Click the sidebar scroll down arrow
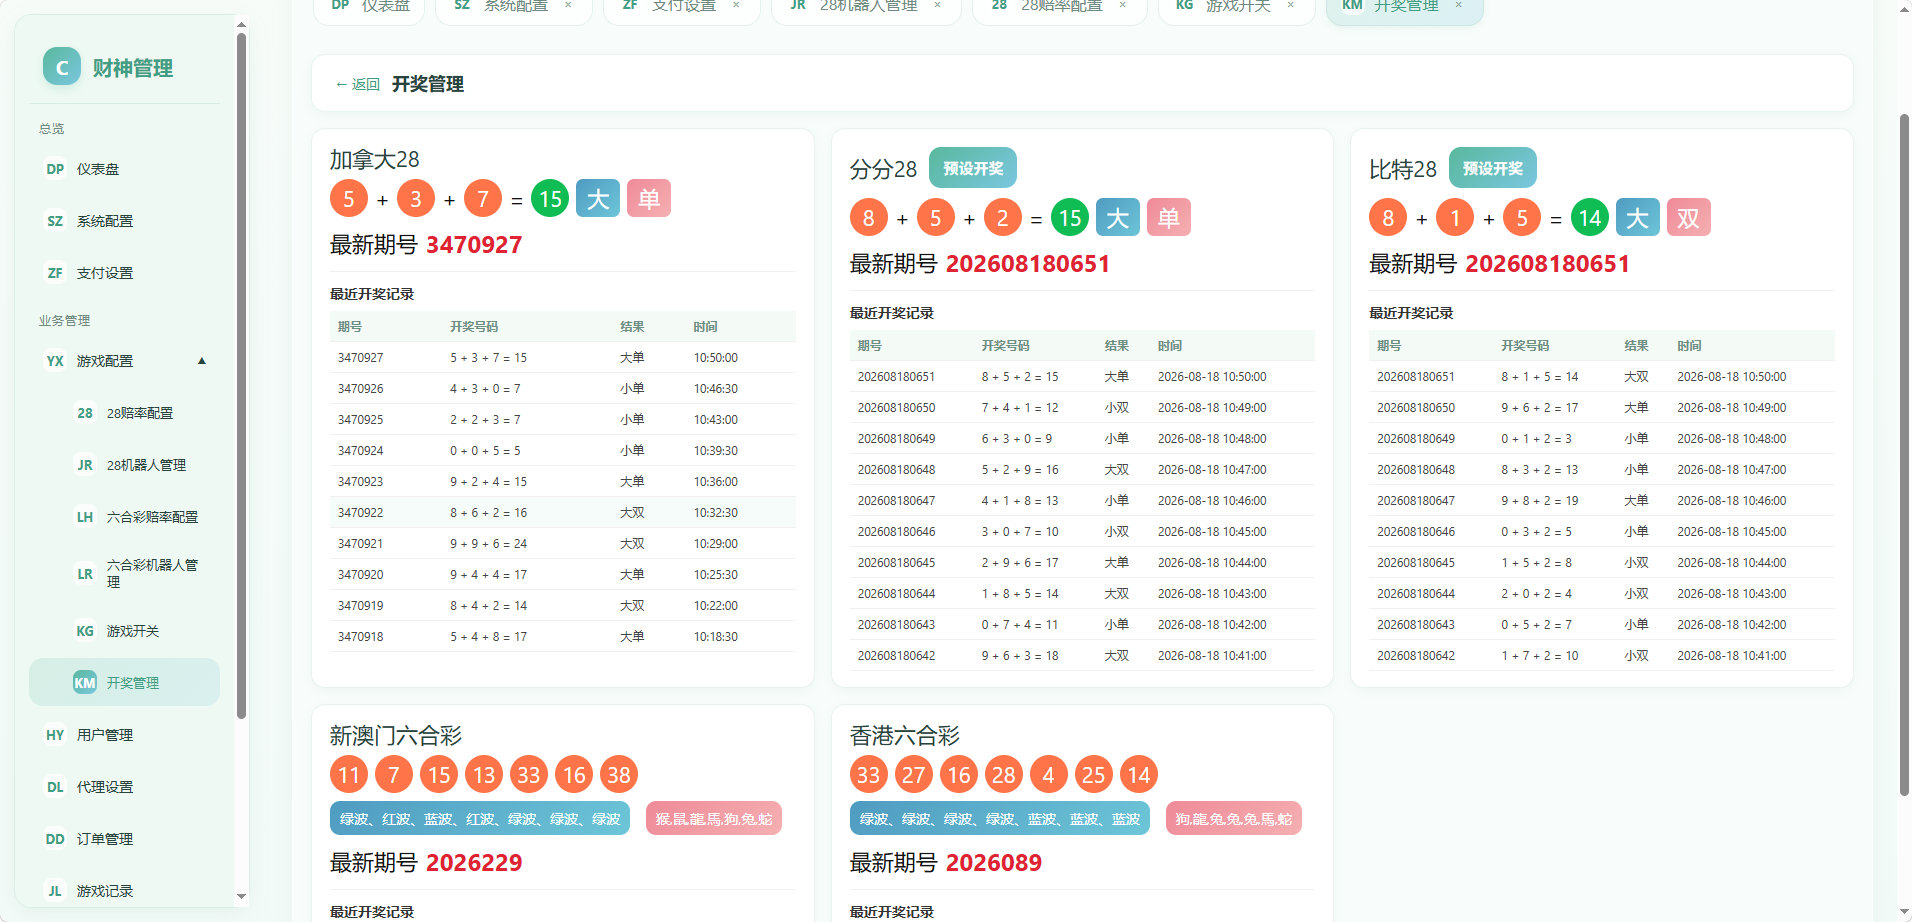 click(241, 896)
